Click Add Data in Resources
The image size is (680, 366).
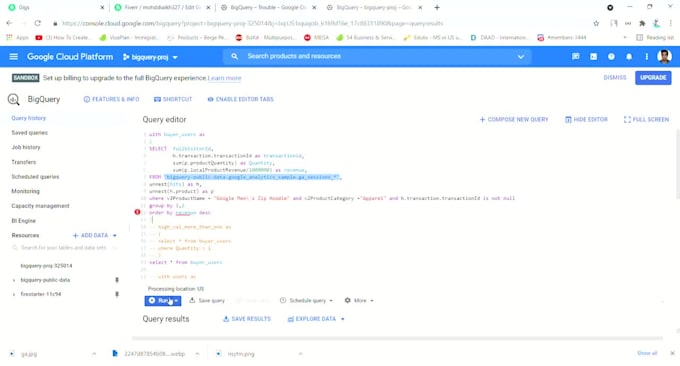coord(95,235)
